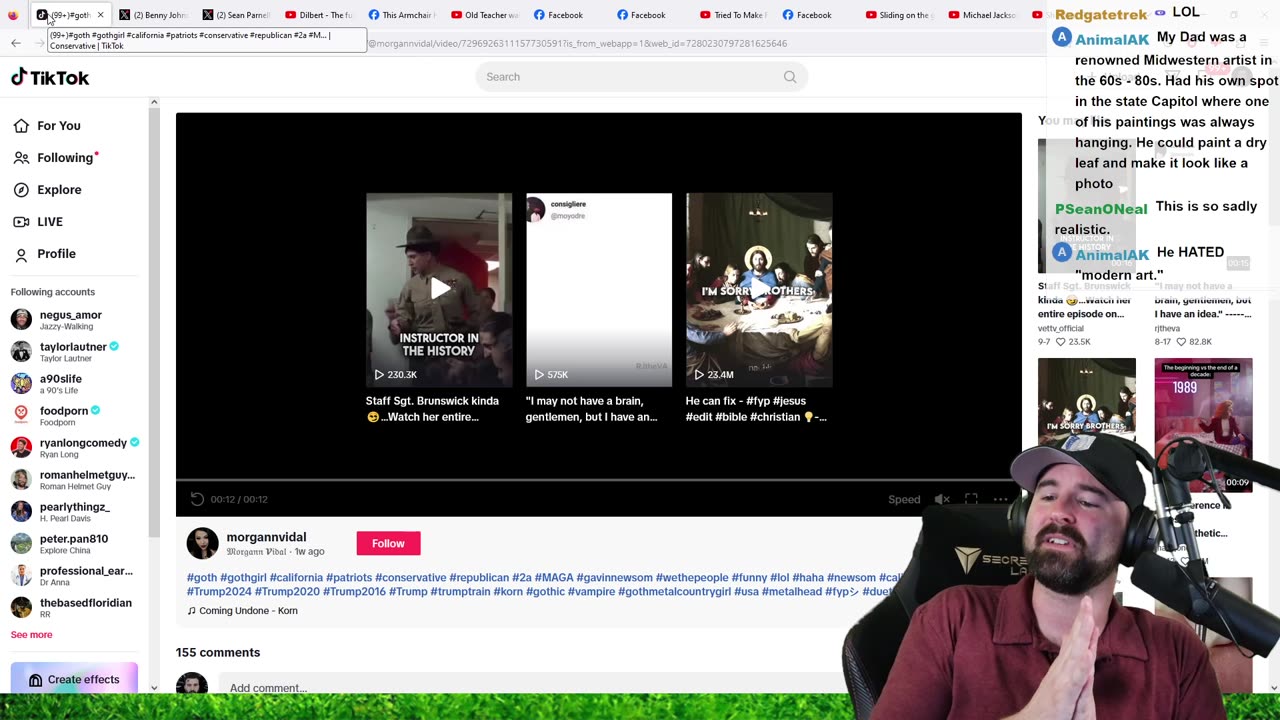
Task: Open the video more options menu
Action: tap(1000, 499)
